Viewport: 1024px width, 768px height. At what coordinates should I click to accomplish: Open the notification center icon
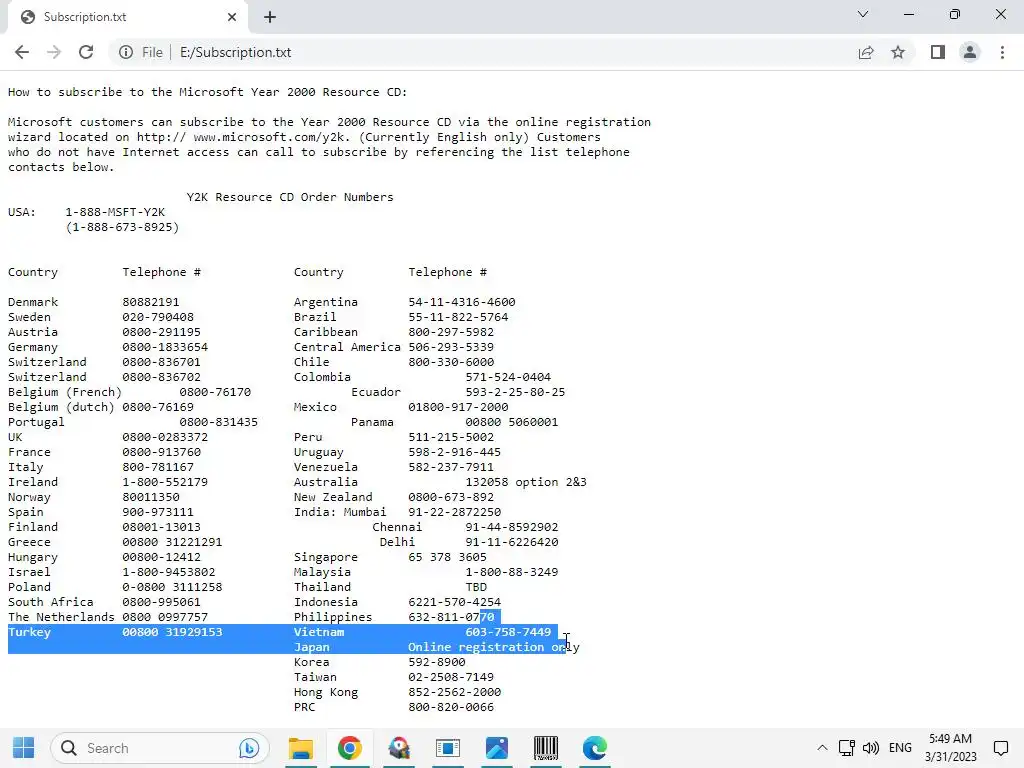[1000, 748]
